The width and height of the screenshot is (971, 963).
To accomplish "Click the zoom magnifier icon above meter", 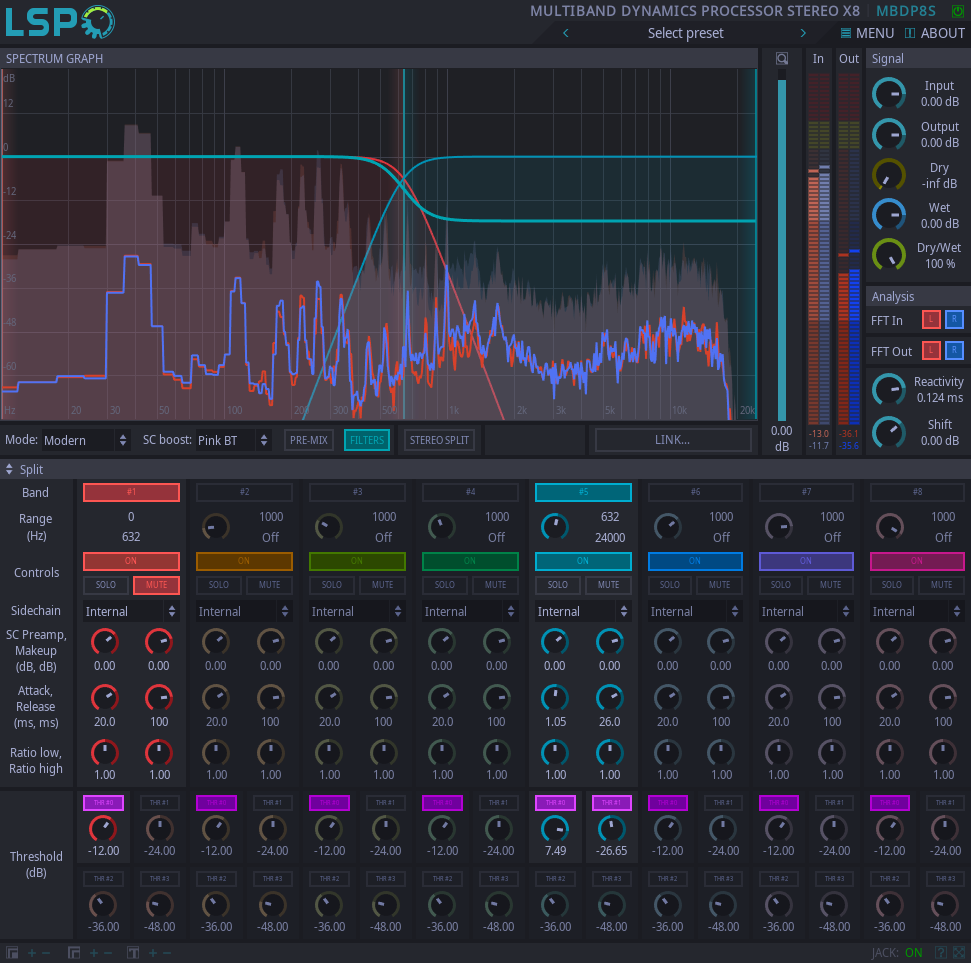I will point(782,59).
